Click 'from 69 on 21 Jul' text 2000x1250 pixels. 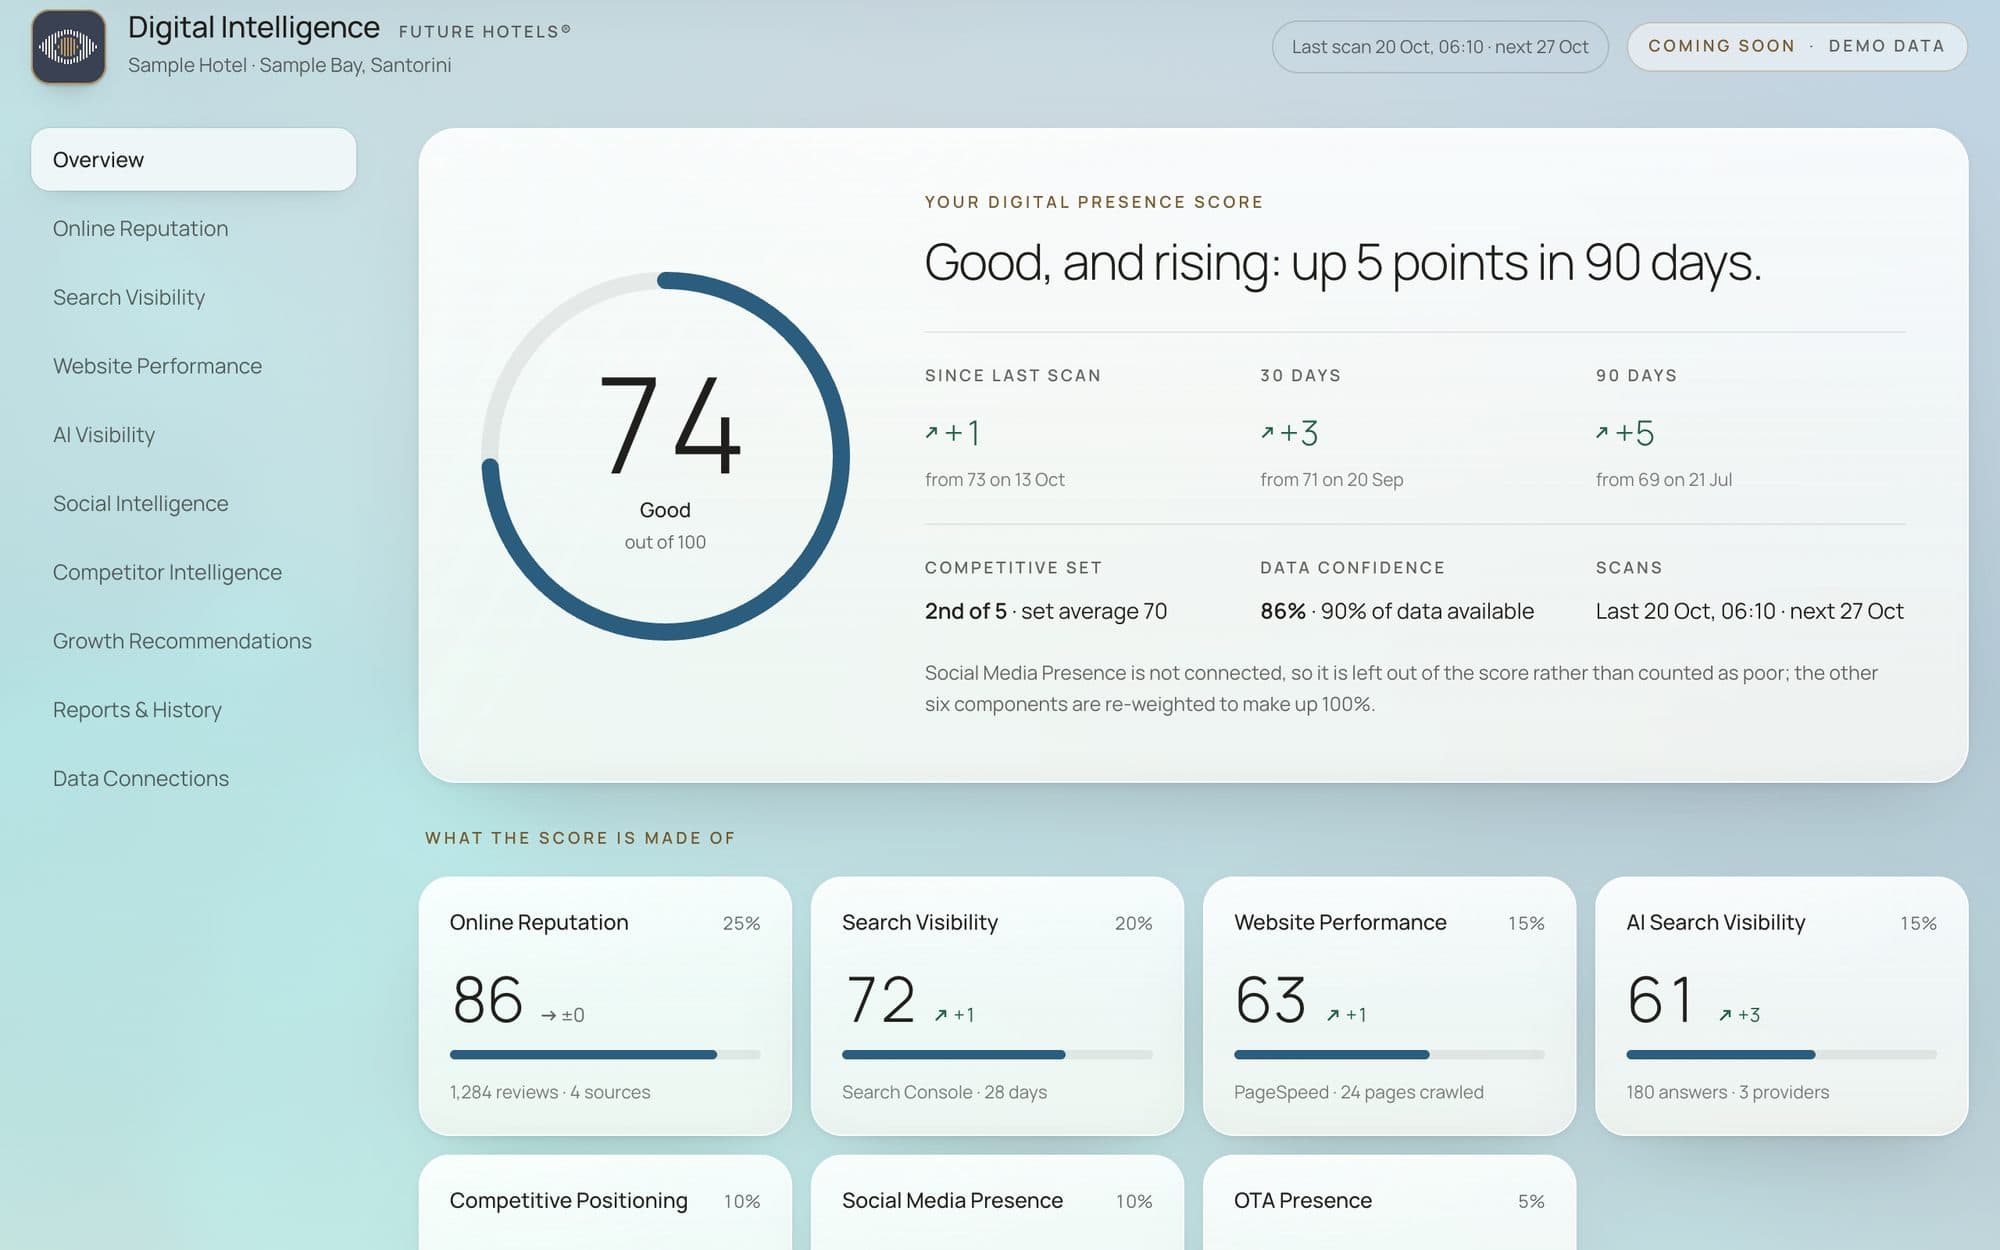(1663, 480)
